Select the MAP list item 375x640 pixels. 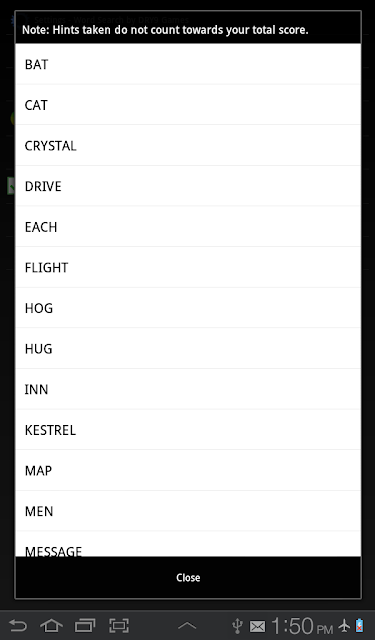[188, 470]
